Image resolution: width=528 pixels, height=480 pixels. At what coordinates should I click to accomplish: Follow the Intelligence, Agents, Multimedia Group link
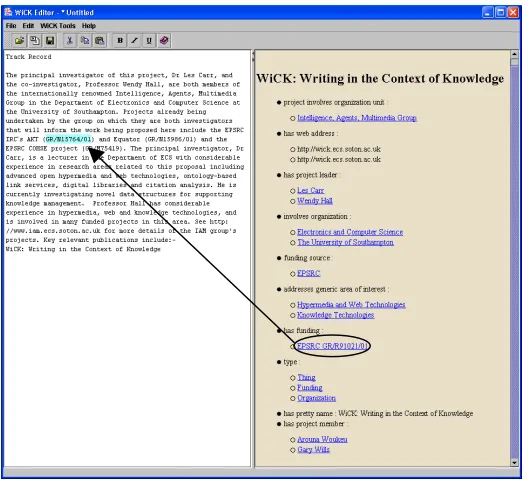pyautogui.click(x=357, y=118)
